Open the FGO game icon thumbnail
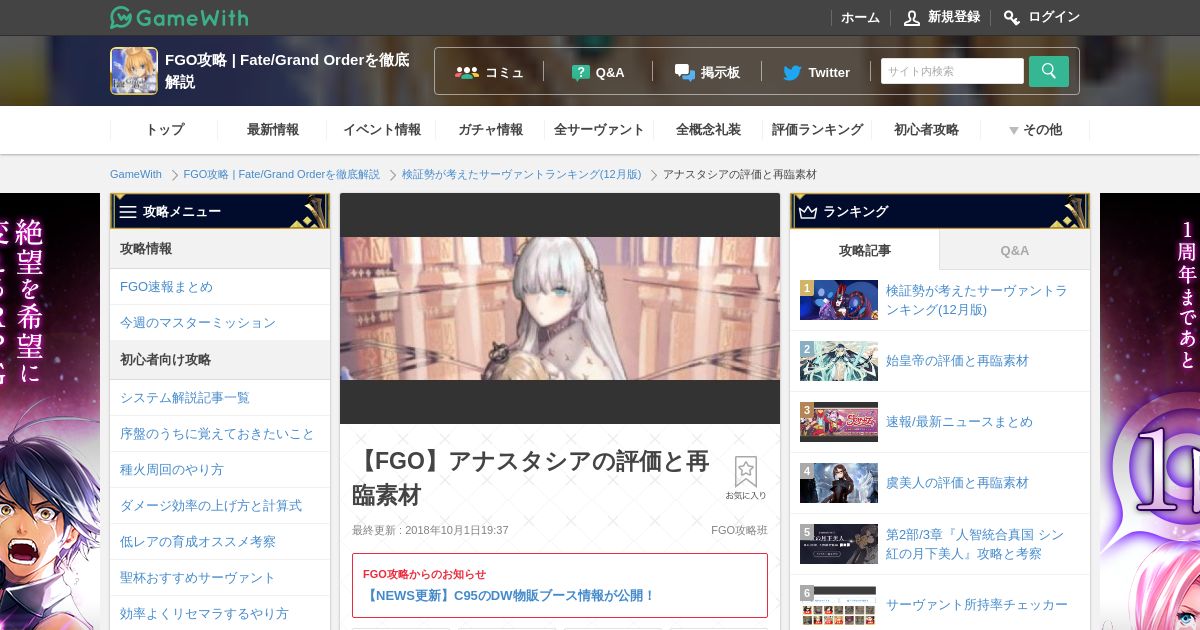 click(x=134, y=71)
